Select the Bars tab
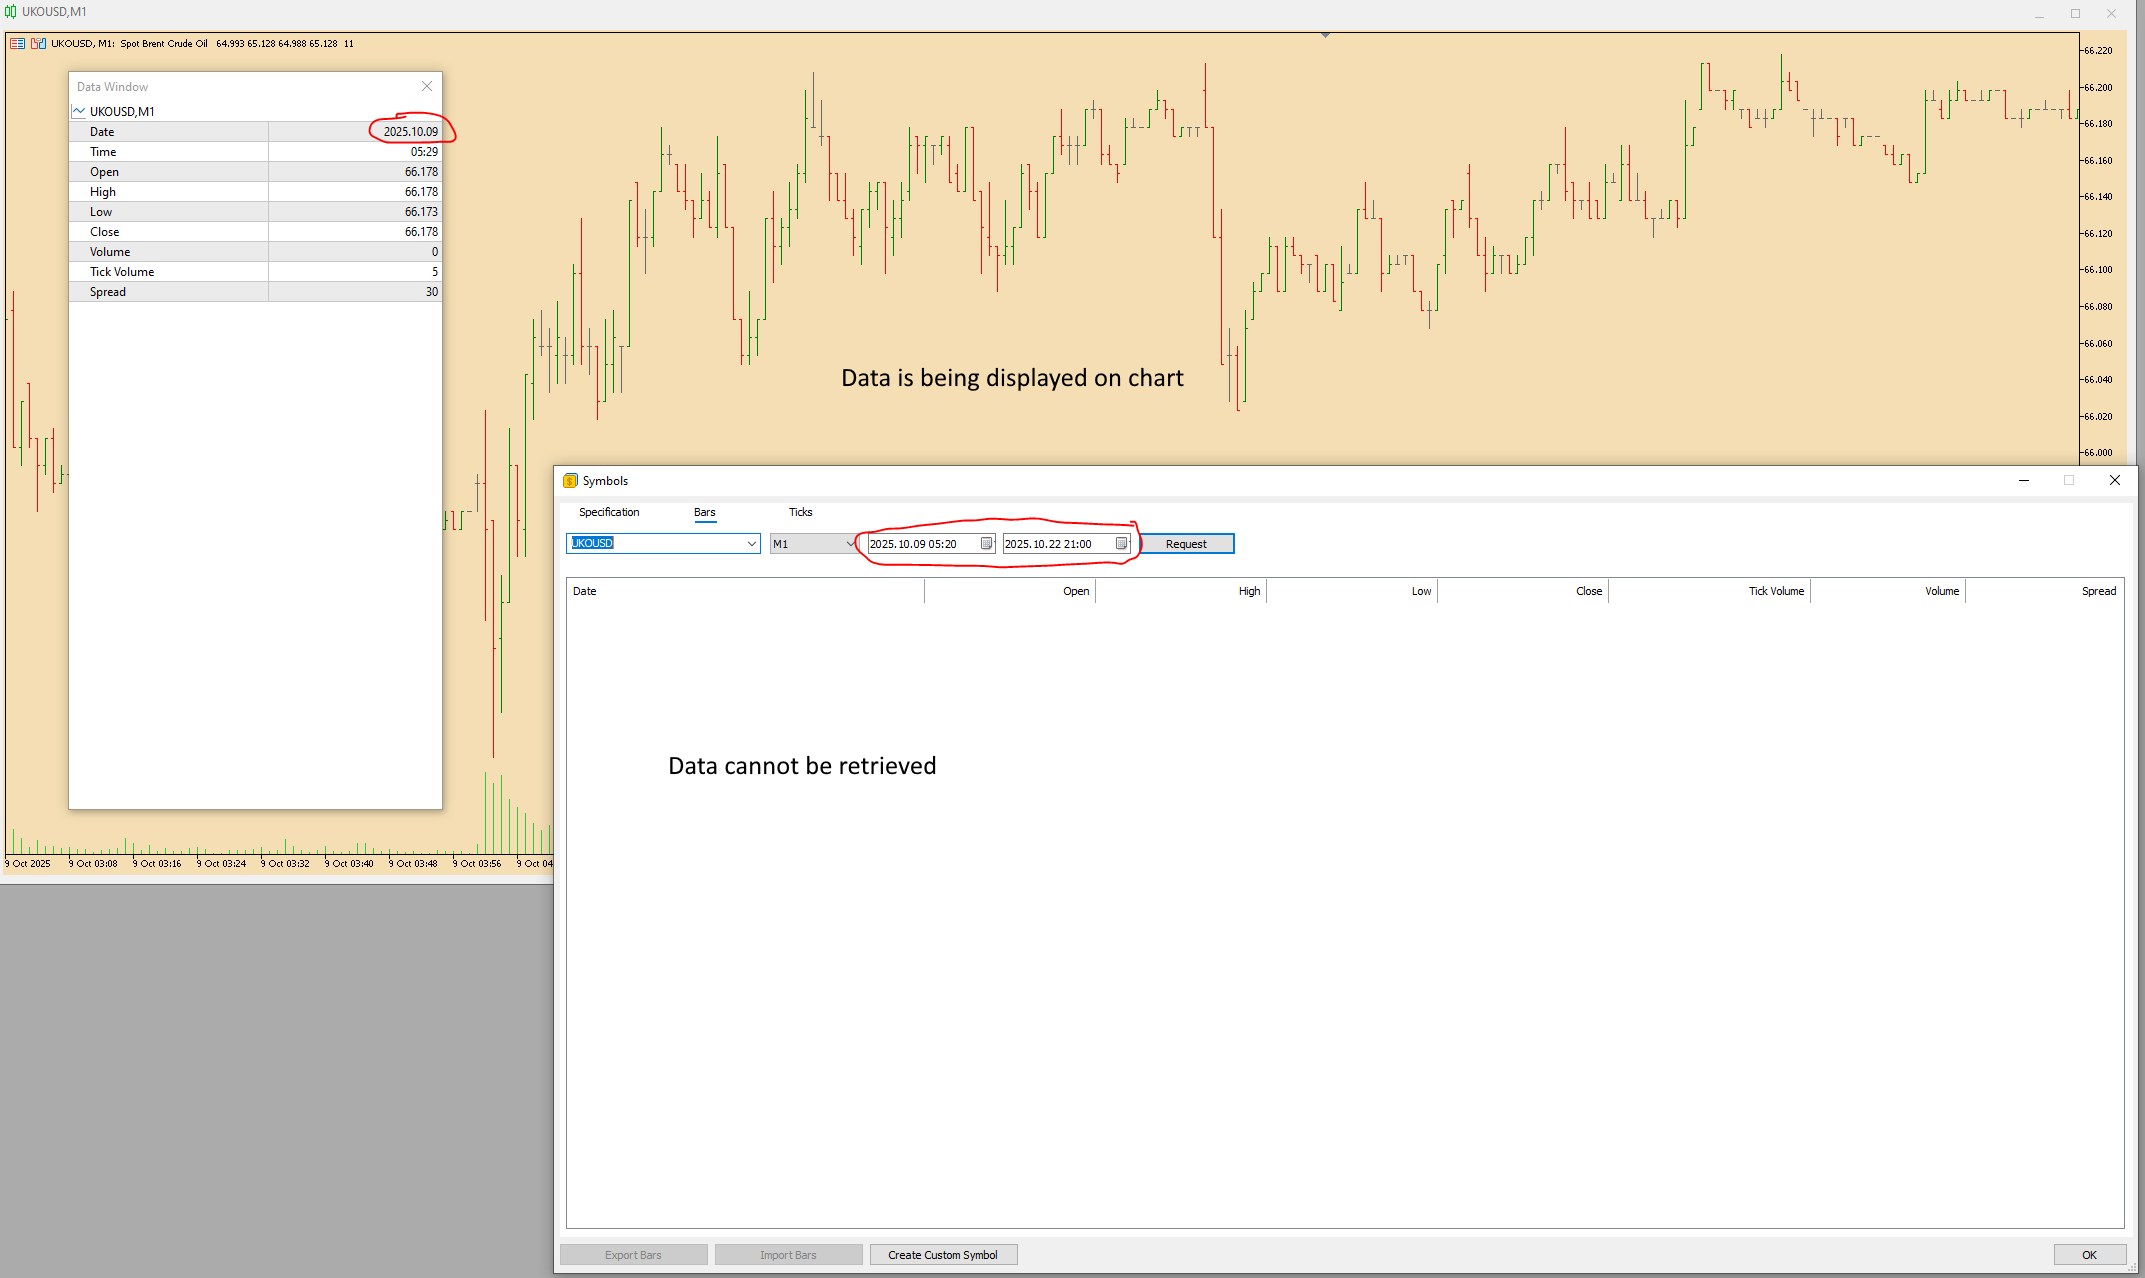Image resolution: width=2145 pixels, height=1278 pixels. coord(704,512)
